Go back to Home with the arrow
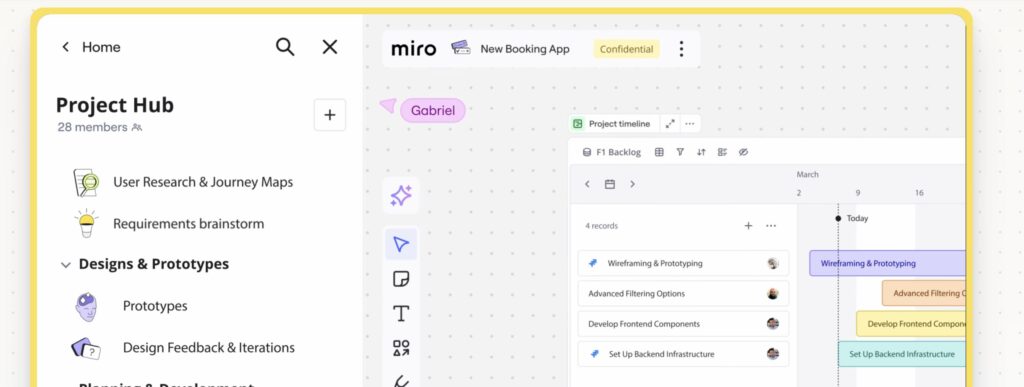1024x387 pixels. [65, 47]
